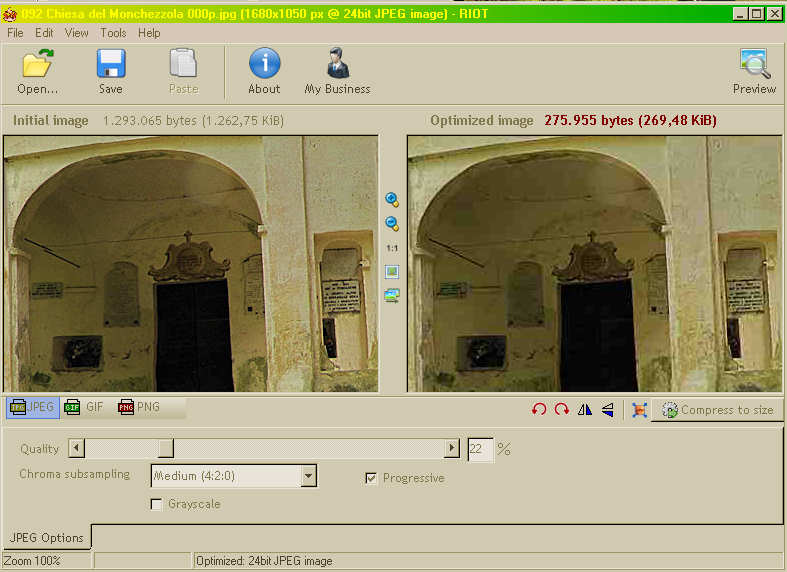The height and width of the screenshot is (572, 787).
Task: Rotate image right with red clockwise arrow
Action: pos(562,409)
